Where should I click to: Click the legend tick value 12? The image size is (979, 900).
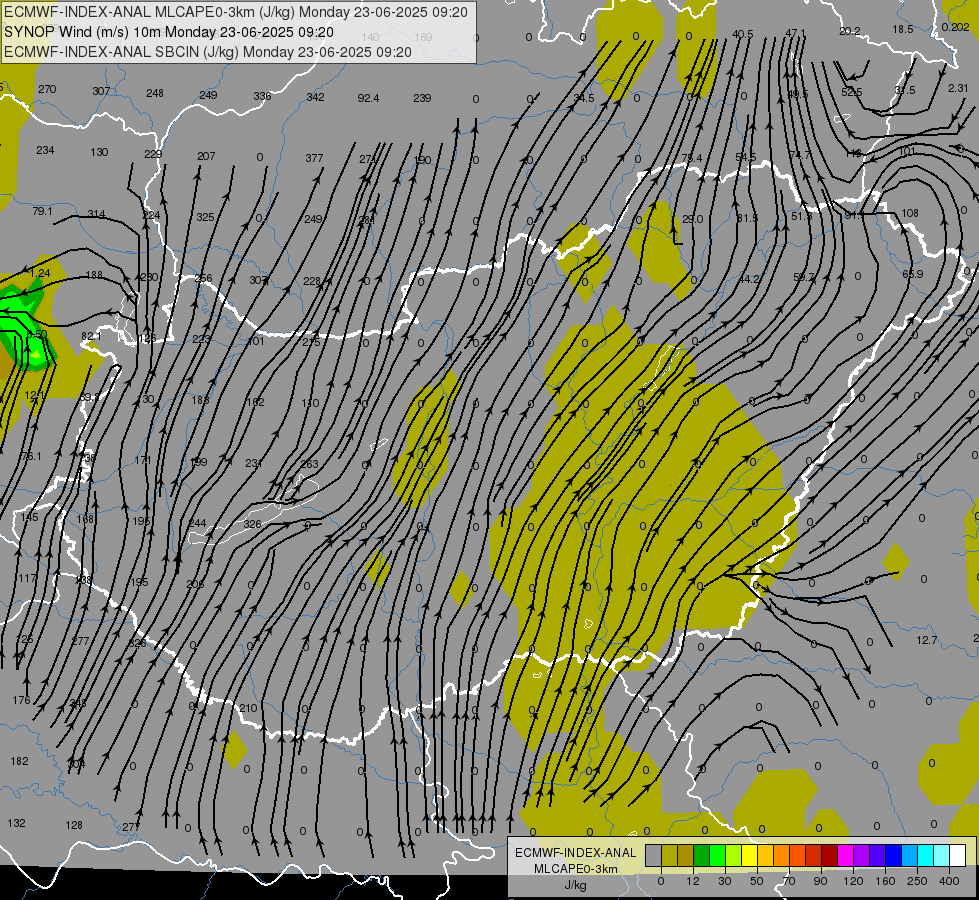pyautogui.click(x=692, y=881)
